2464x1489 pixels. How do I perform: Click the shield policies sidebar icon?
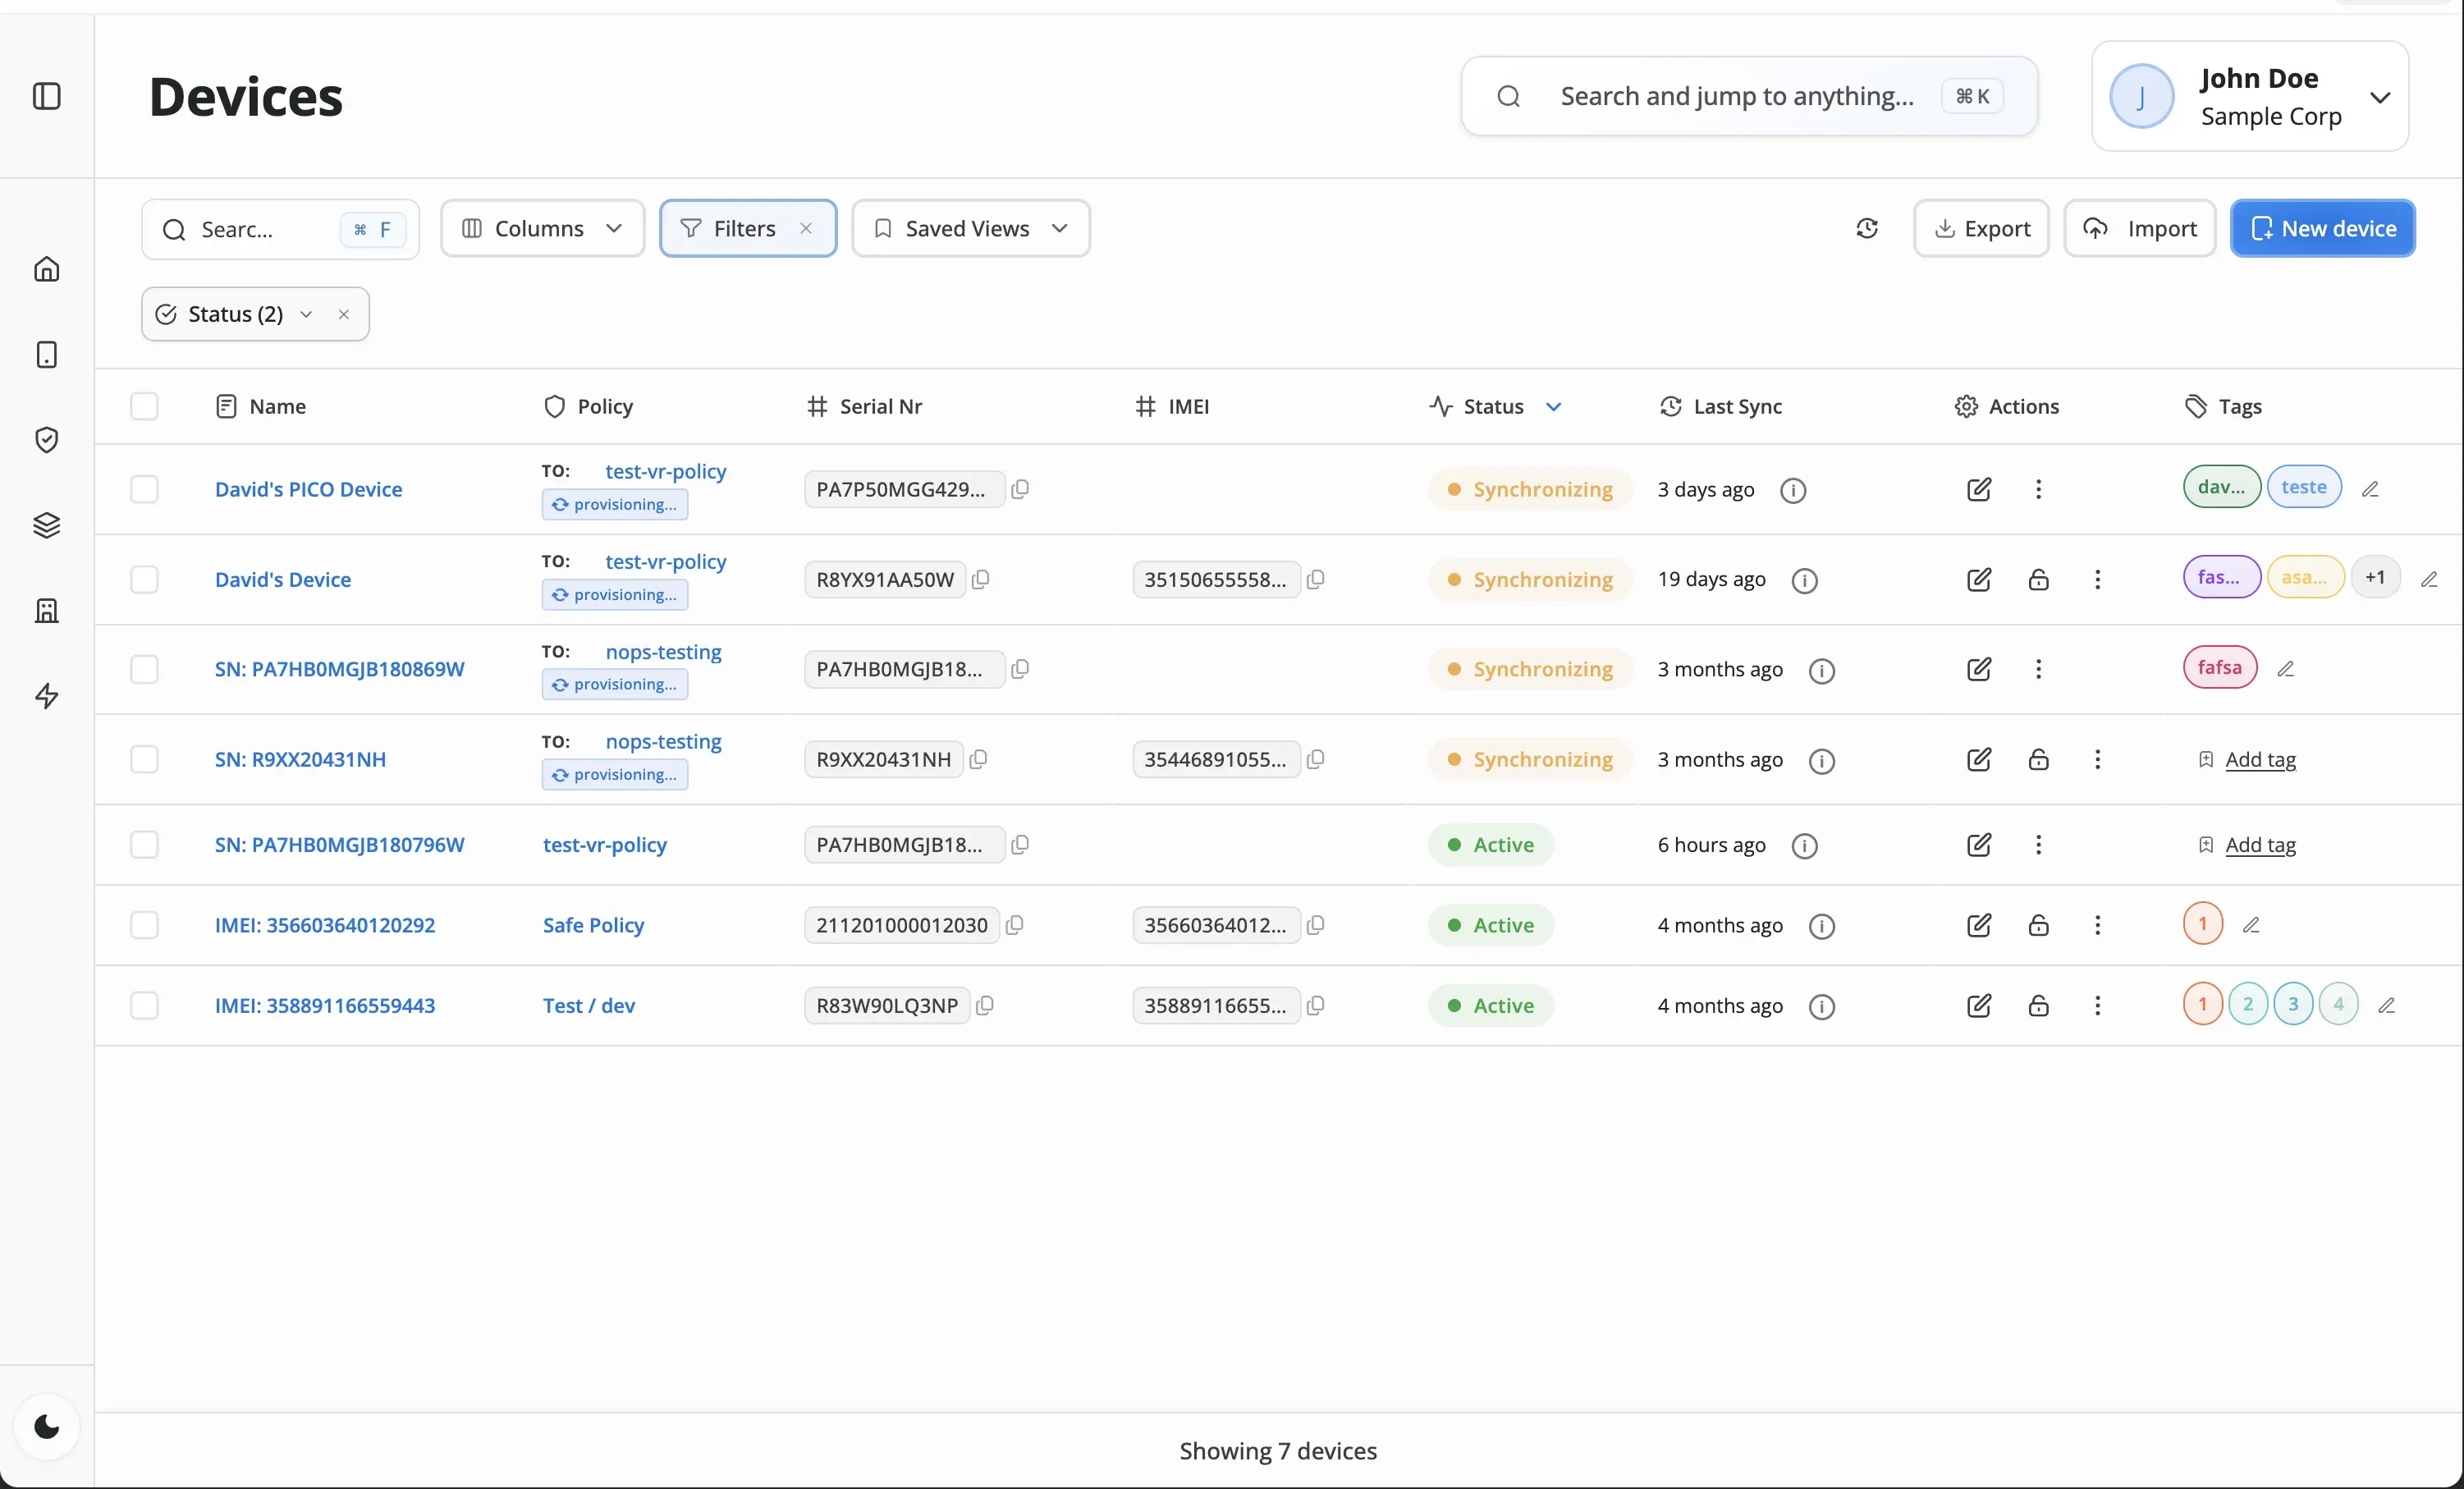(x=47, y=440)
